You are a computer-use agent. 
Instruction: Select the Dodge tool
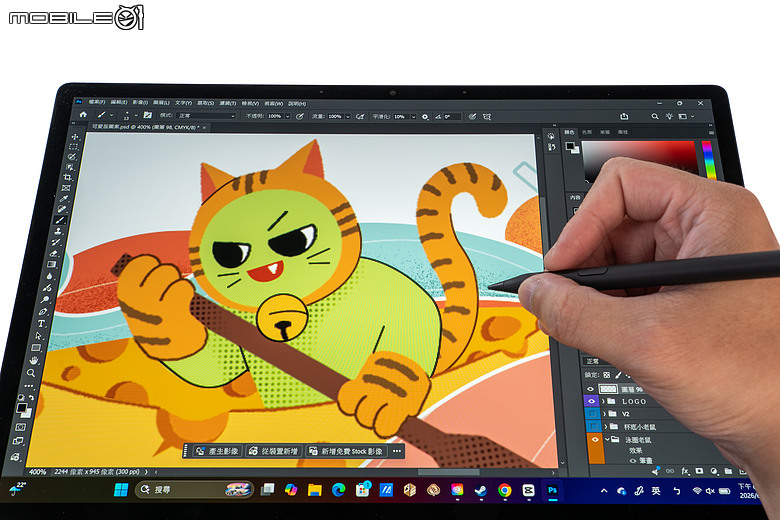45,300
